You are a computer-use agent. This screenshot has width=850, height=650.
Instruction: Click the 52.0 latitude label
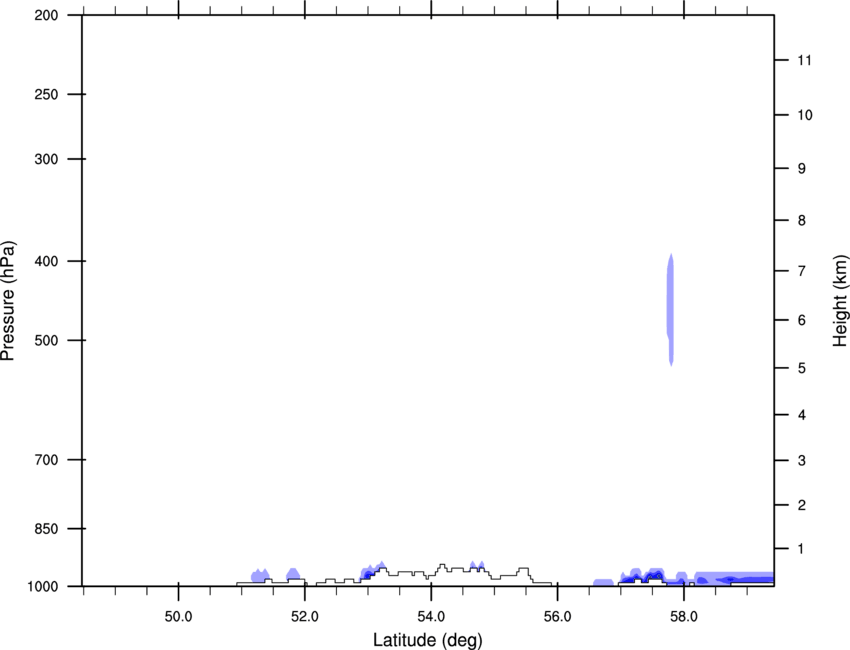coord(305,617)
